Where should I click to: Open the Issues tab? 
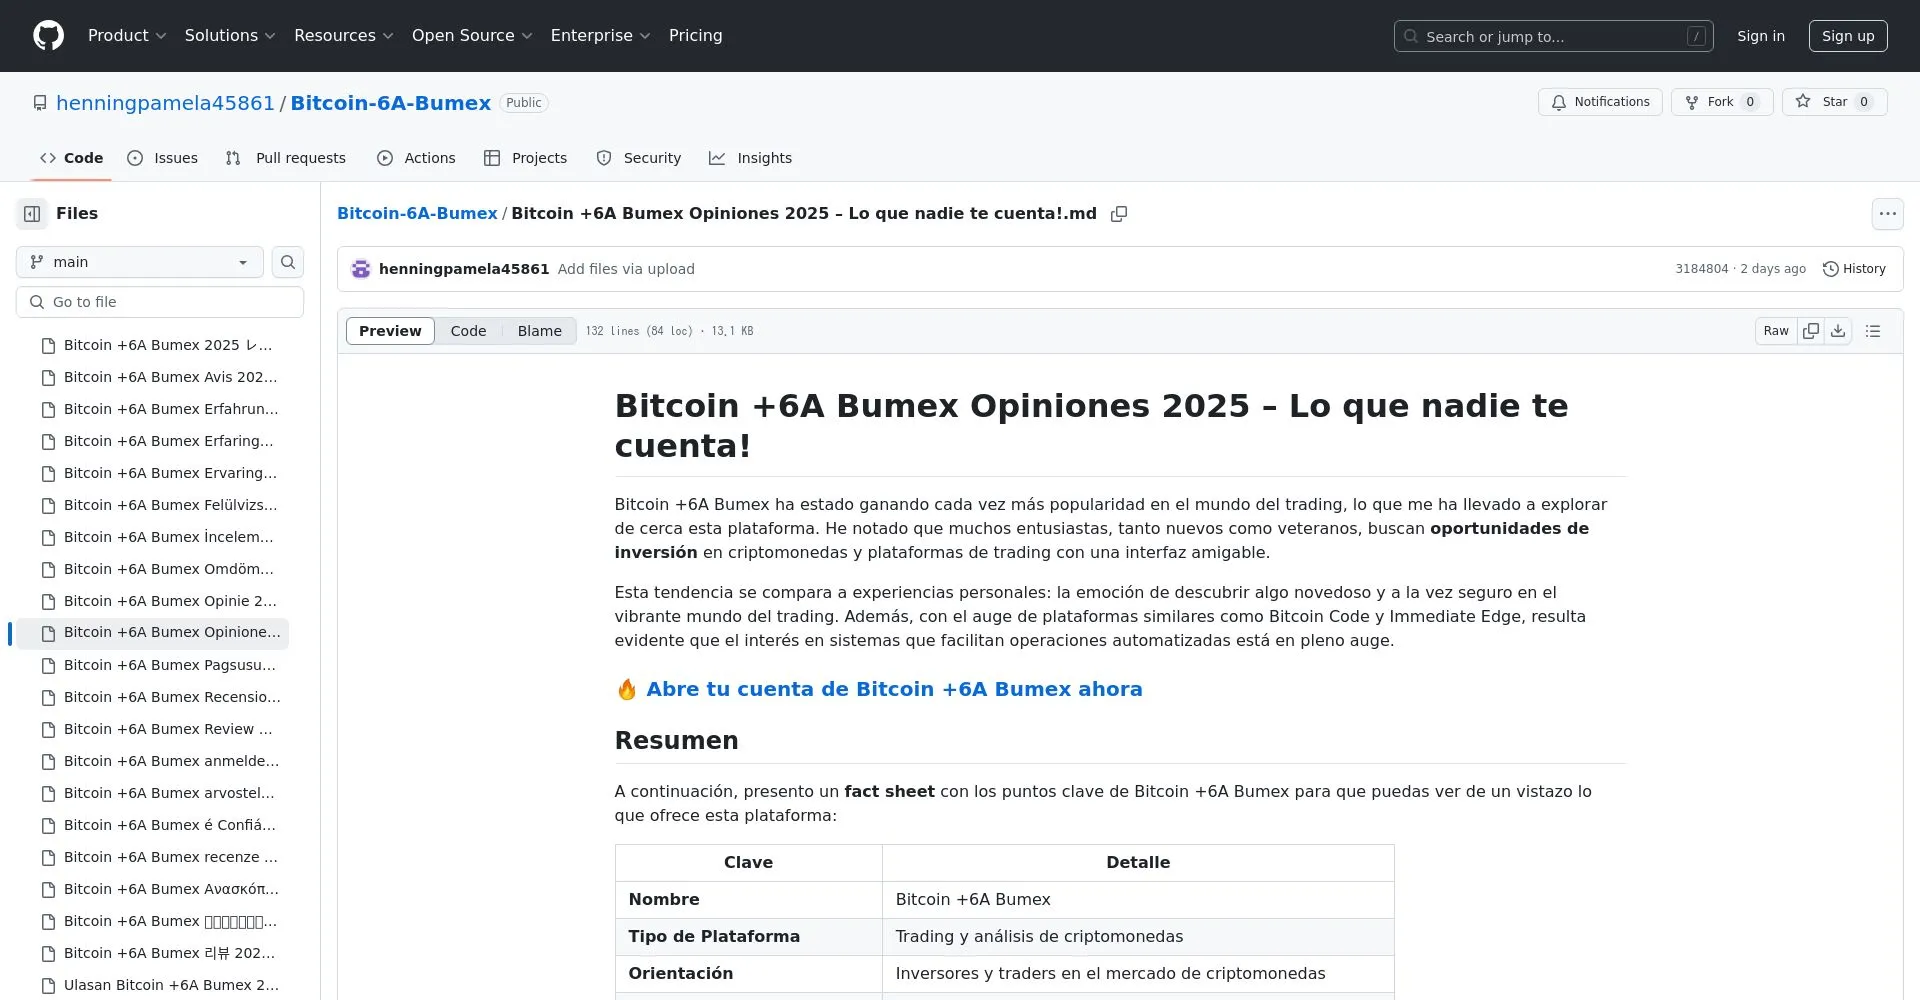pos(163,158)
